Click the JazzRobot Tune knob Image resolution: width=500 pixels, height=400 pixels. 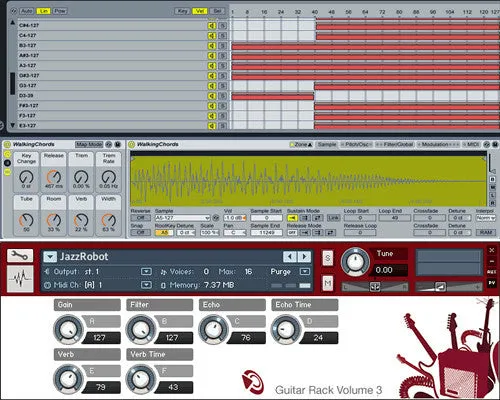[355, 262]
